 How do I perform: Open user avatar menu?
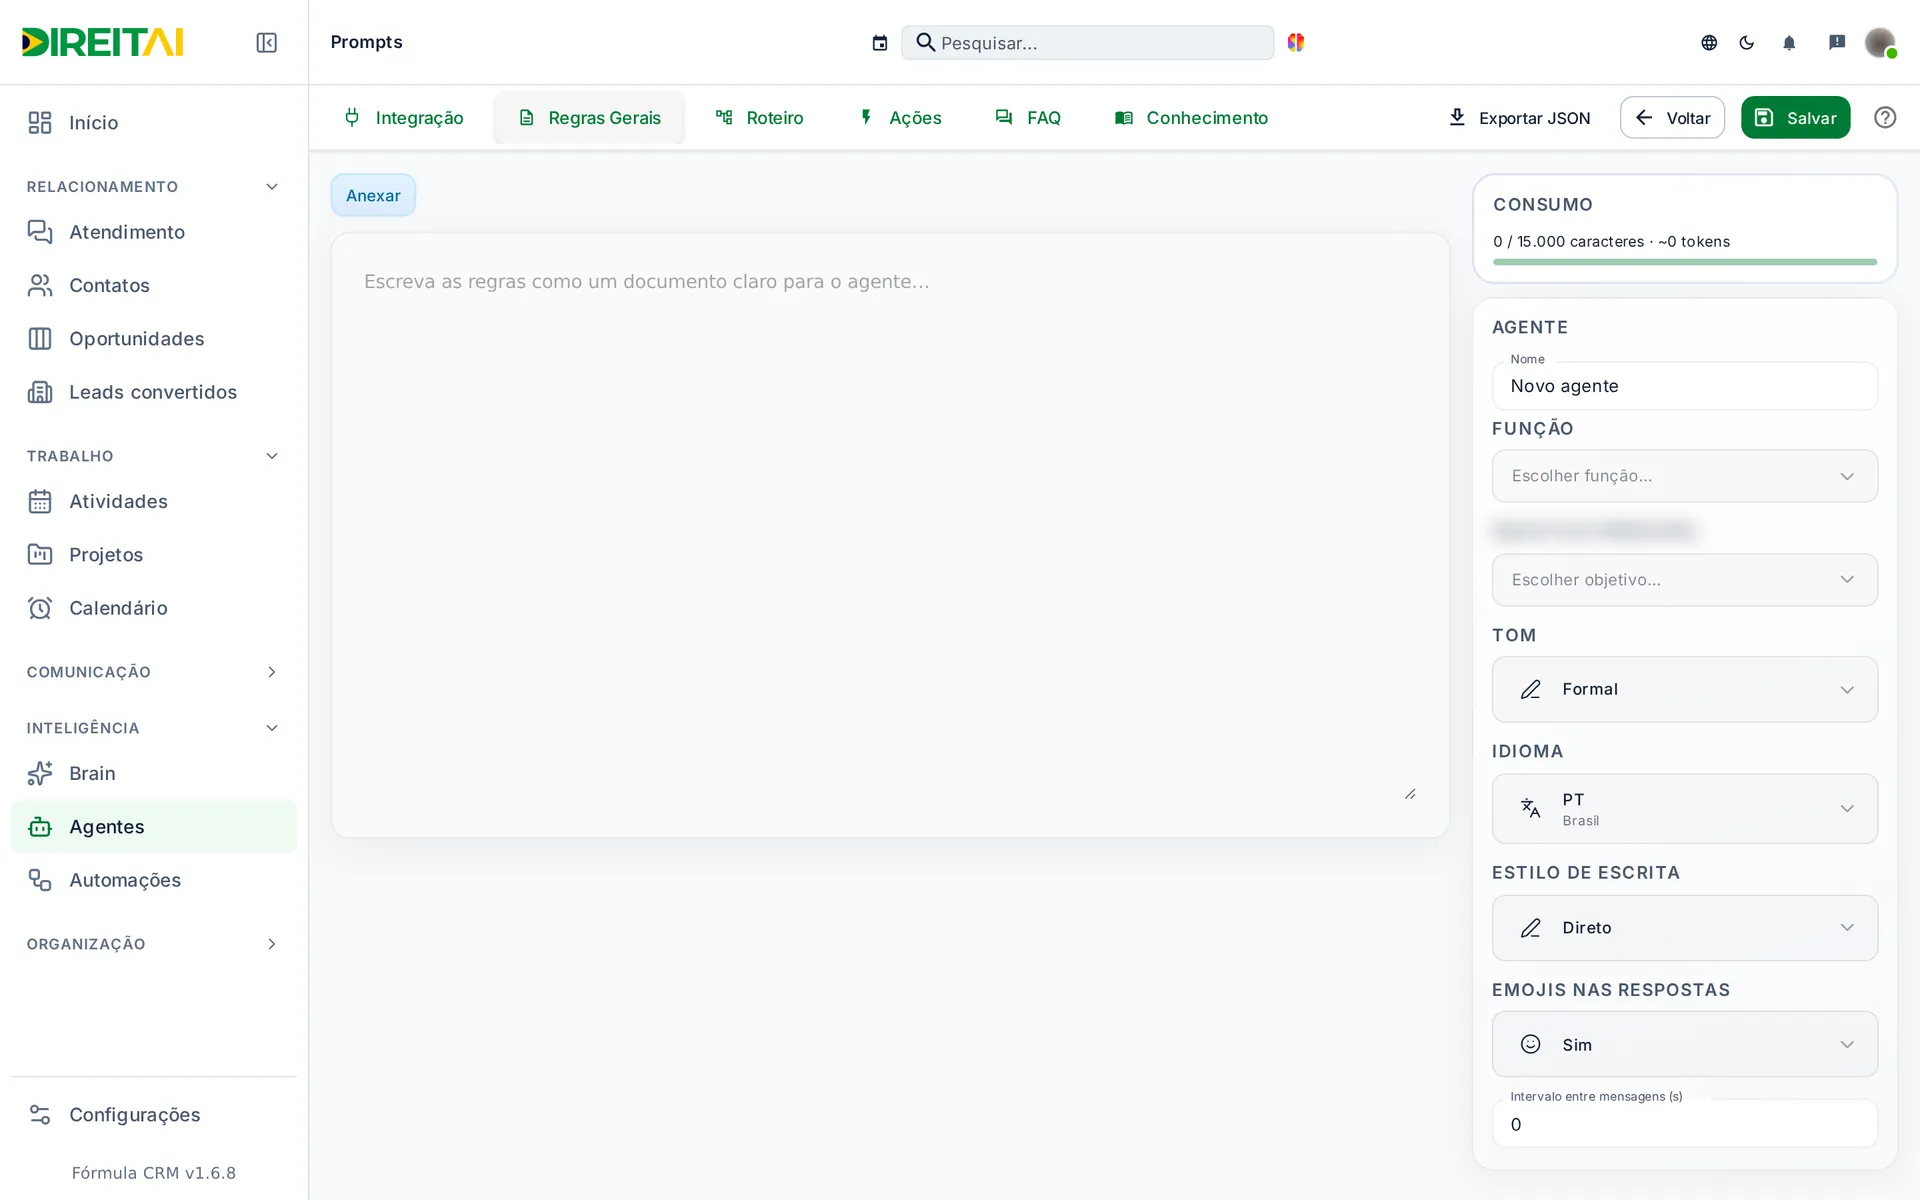click(1880, 42)
